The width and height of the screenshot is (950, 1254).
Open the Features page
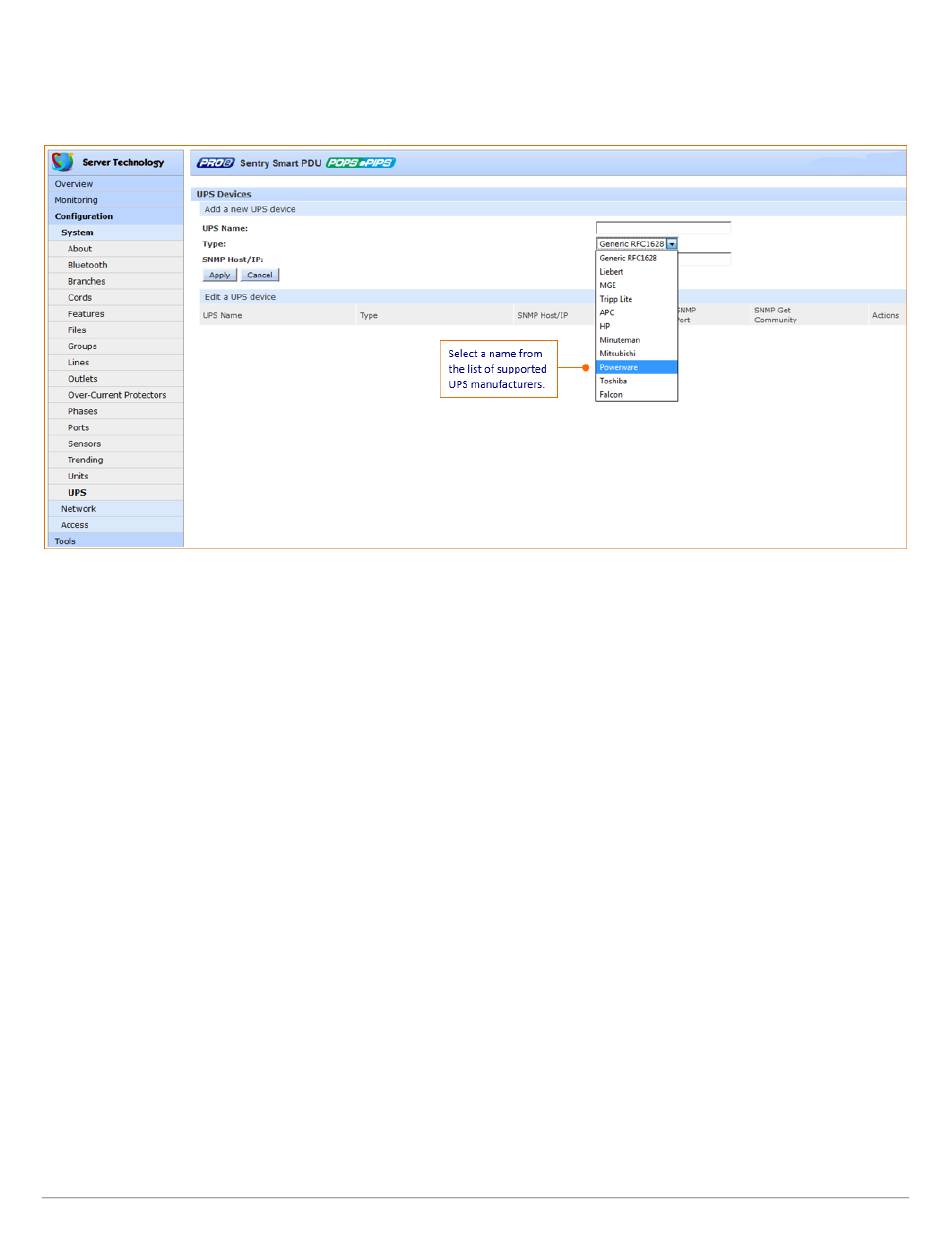click(115, 314)
